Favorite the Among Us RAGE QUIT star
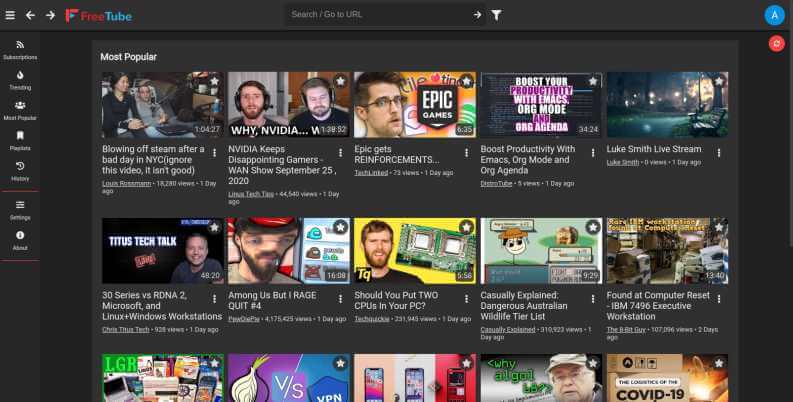 coord(340,227)
